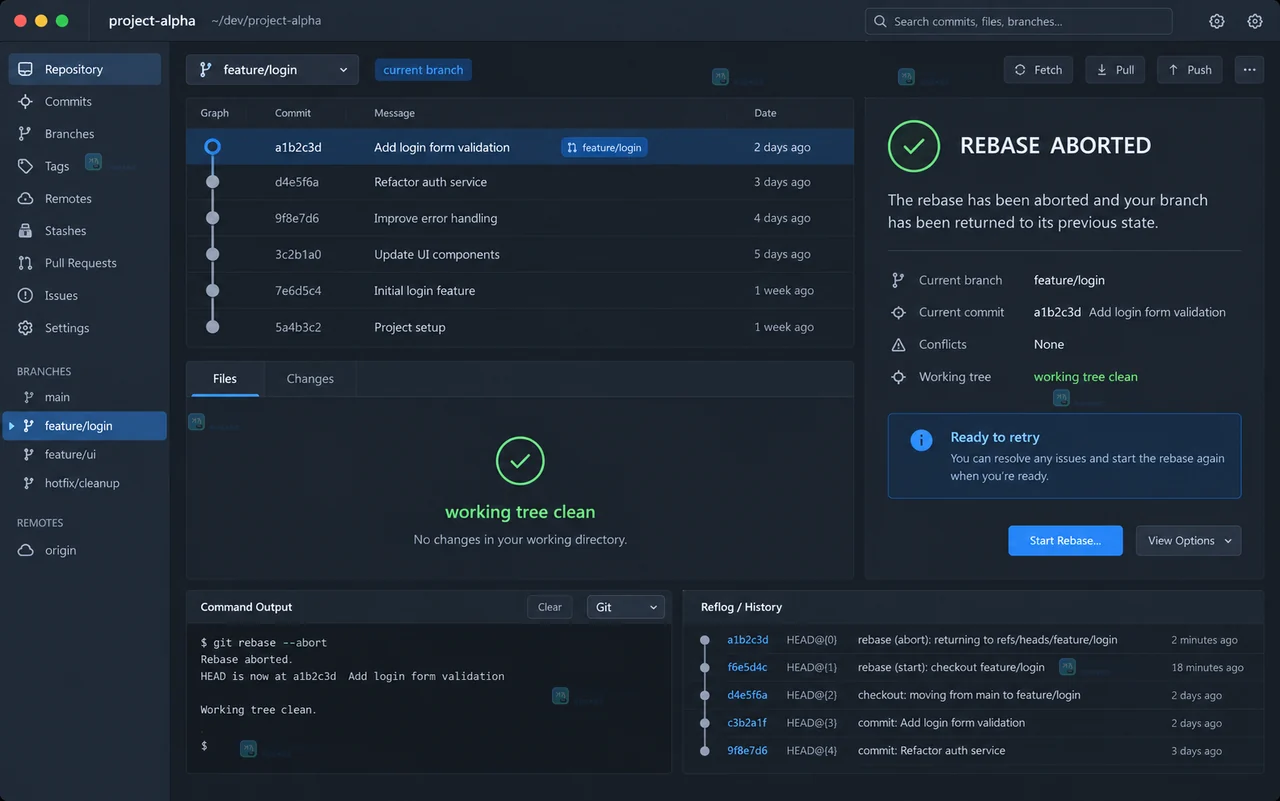Open the three-dots more actions menu
Screen dimensions: 1280x801
pyautogui.click(x=1248, y=70)
